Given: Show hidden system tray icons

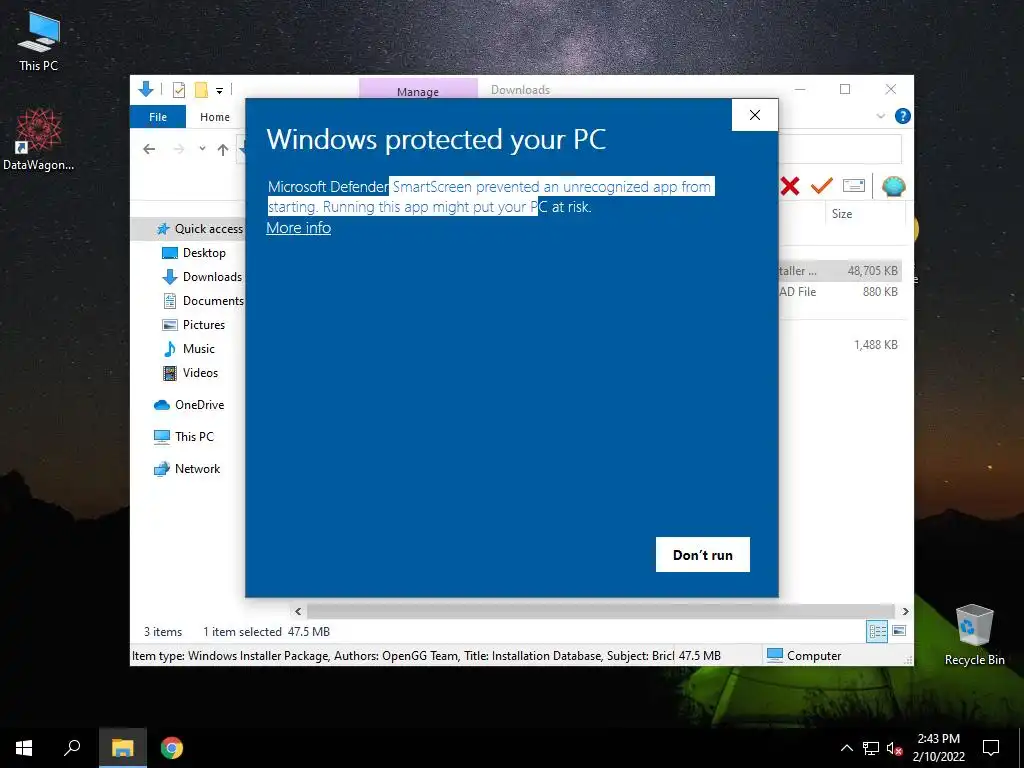Looking at the screenshot, I should [846, 748].
